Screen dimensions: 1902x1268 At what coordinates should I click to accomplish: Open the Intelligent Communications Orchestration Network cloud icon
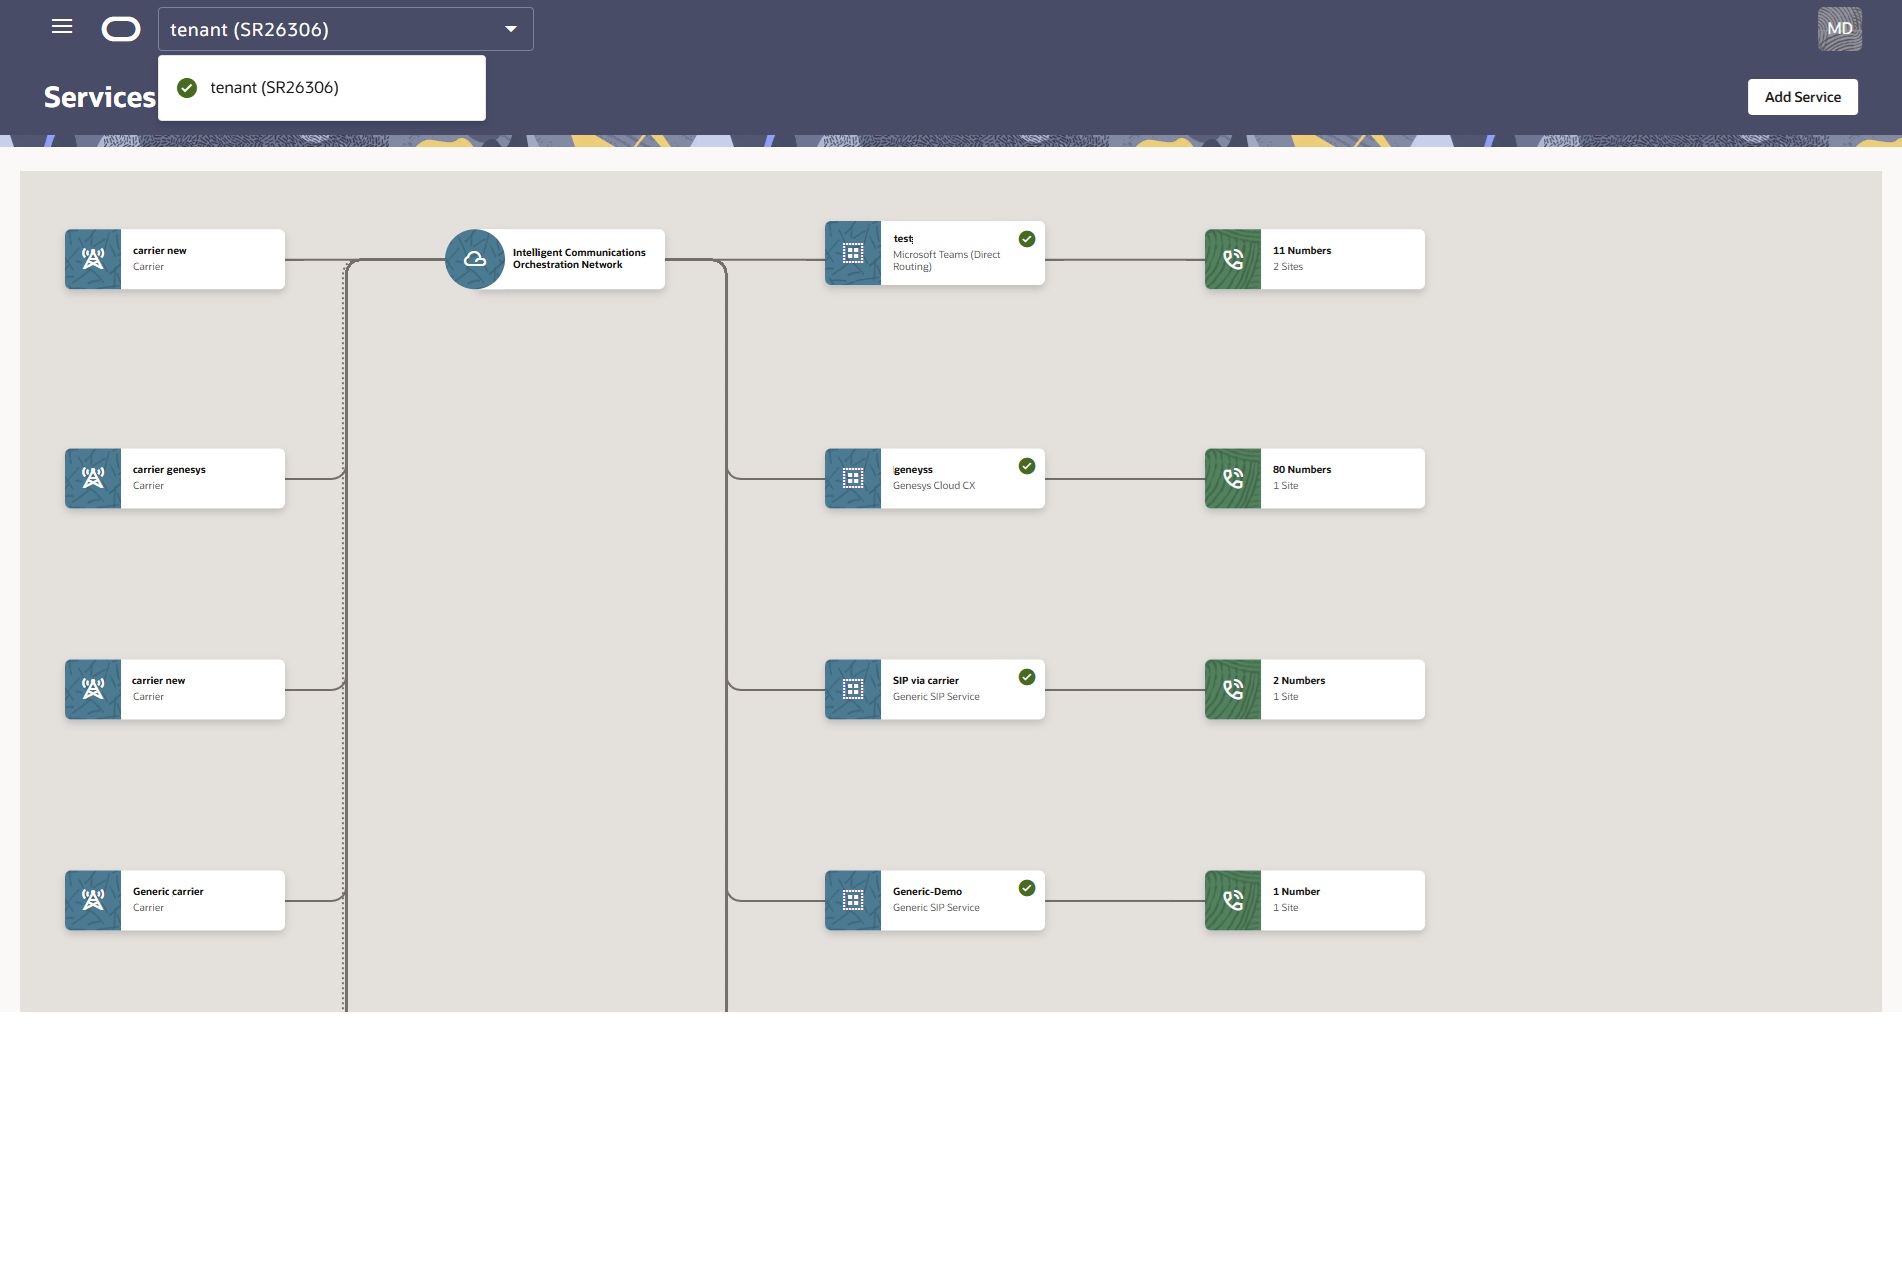474,258
